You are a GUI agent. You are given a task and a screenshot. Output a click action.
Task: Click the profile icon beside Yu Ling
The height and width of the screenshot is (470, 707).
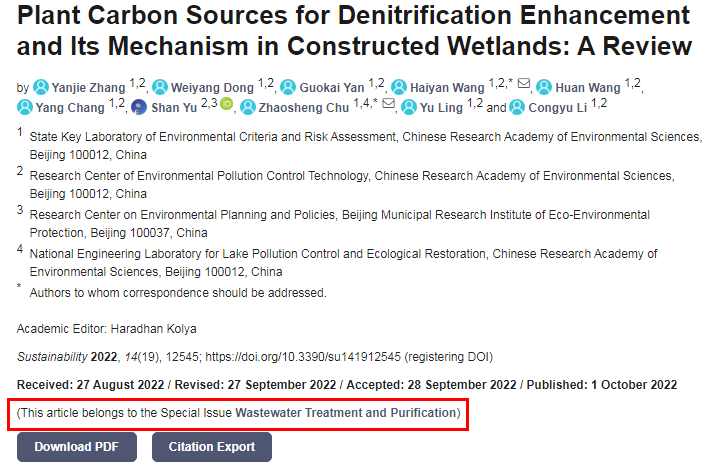pos(409,106)
